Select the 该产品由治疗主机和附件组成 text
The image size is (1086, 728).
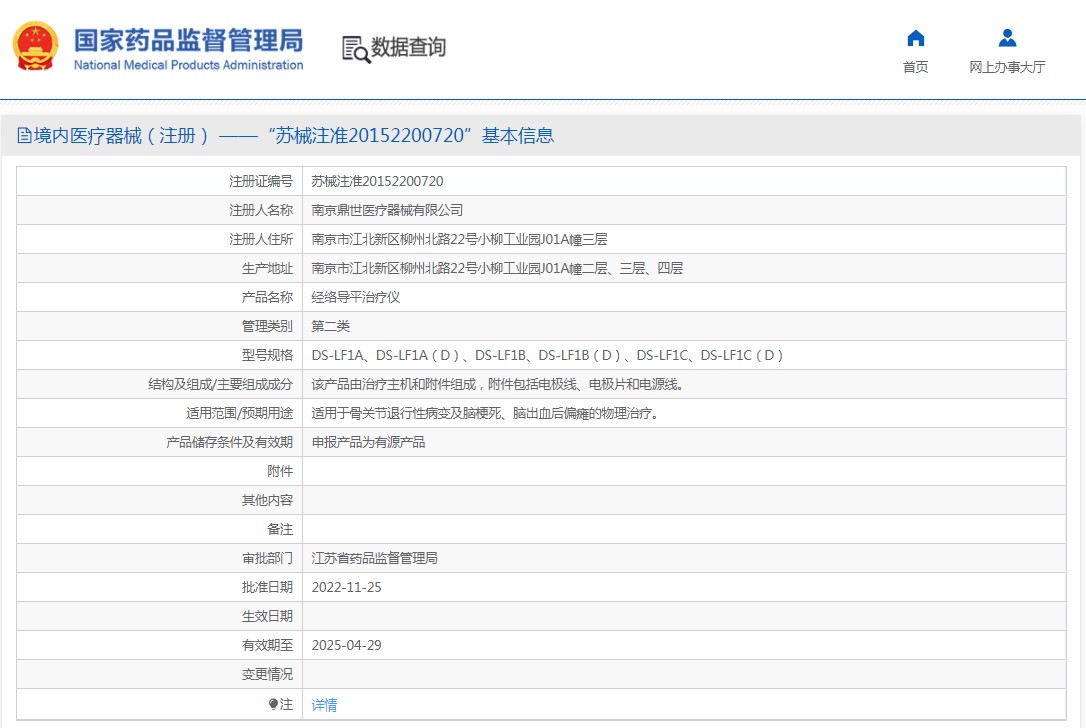click(x=497, y=384)
